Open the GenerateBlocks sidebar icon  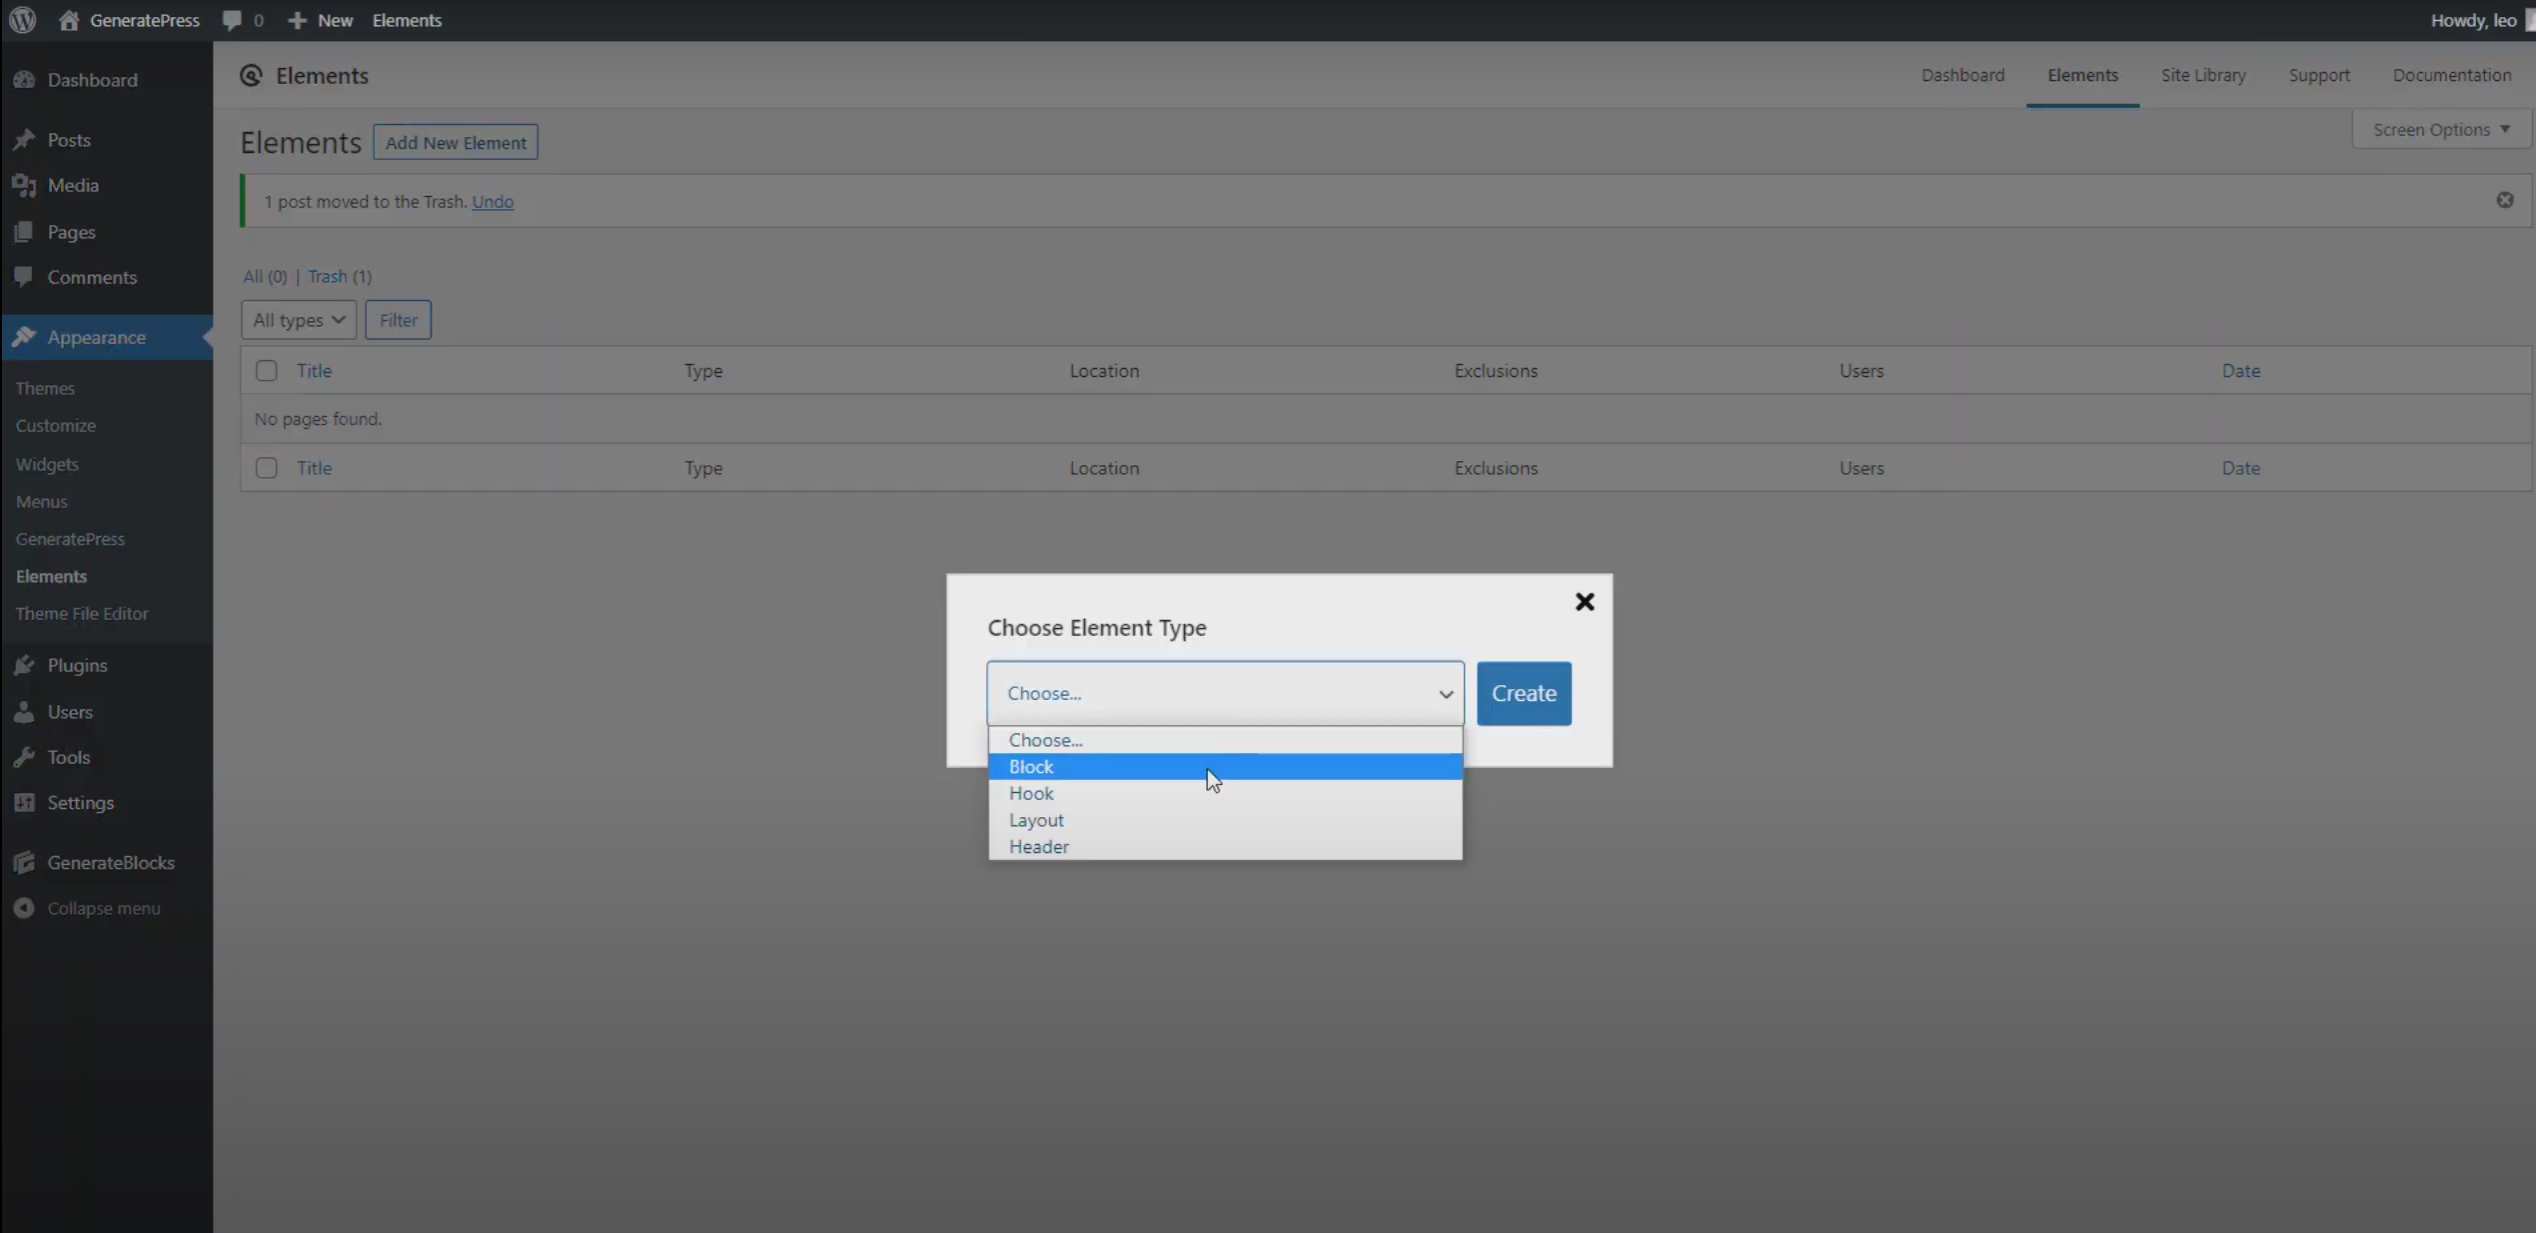[24, 862]
